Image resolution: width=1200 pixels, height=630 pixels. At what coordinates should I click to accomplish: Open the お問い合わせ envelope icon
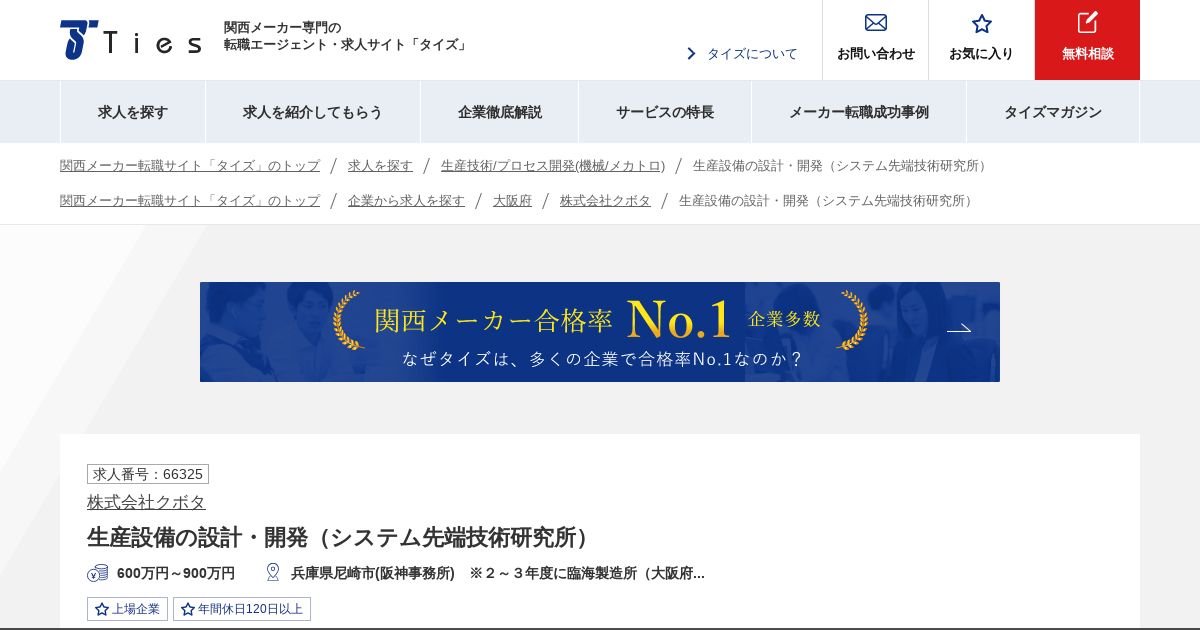(876, 23)
